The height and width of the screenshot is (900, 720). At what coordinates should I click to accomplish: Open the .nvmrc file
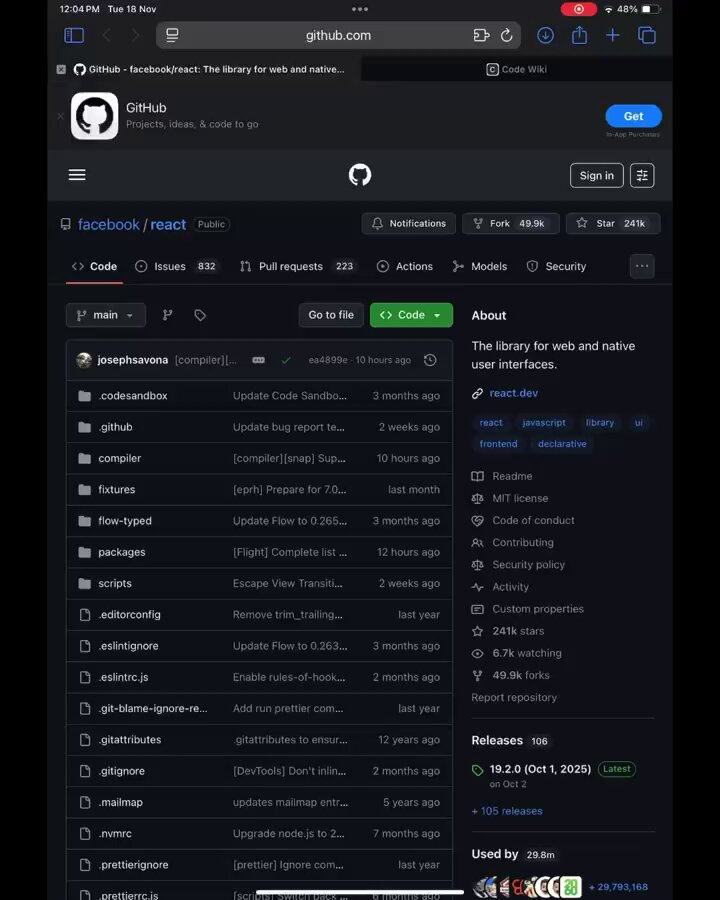[115, 833]
